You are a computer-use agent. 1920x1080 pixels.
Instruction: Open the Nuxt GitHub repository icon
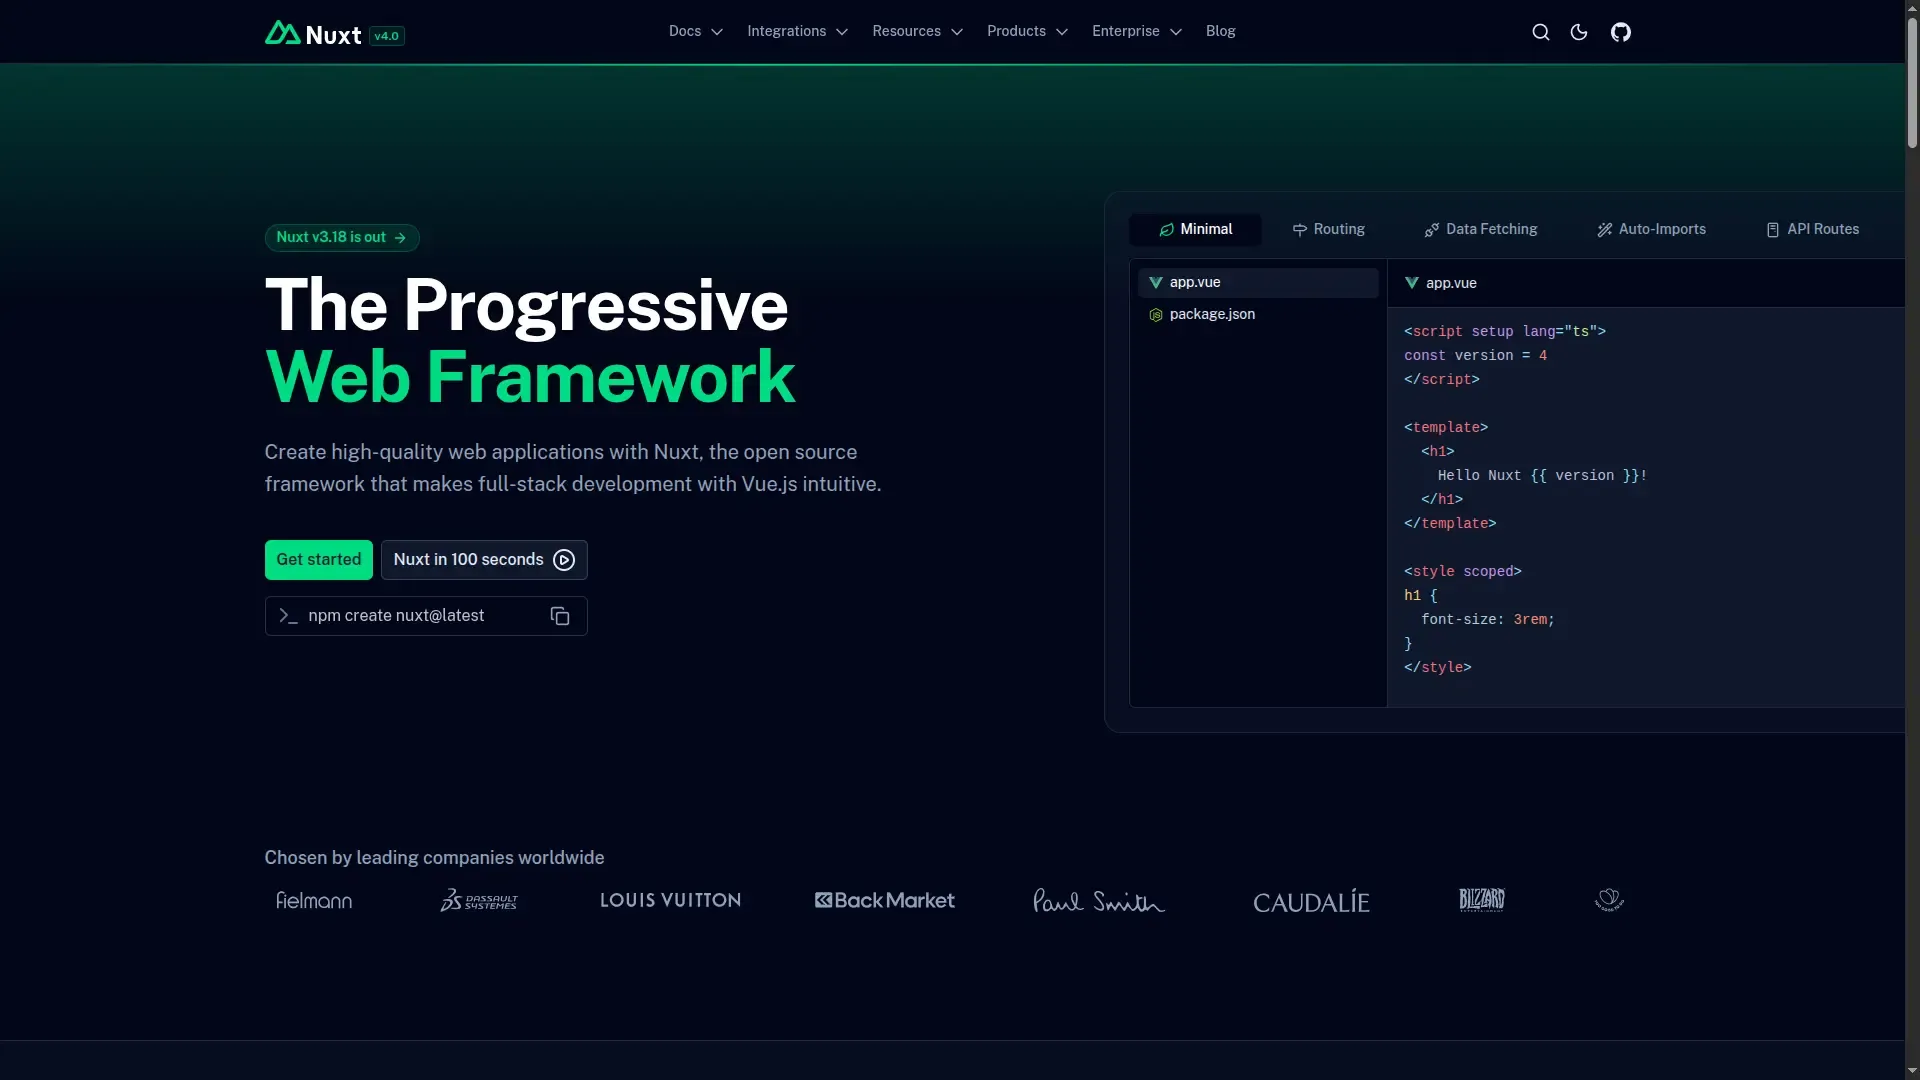[1620, 31]
